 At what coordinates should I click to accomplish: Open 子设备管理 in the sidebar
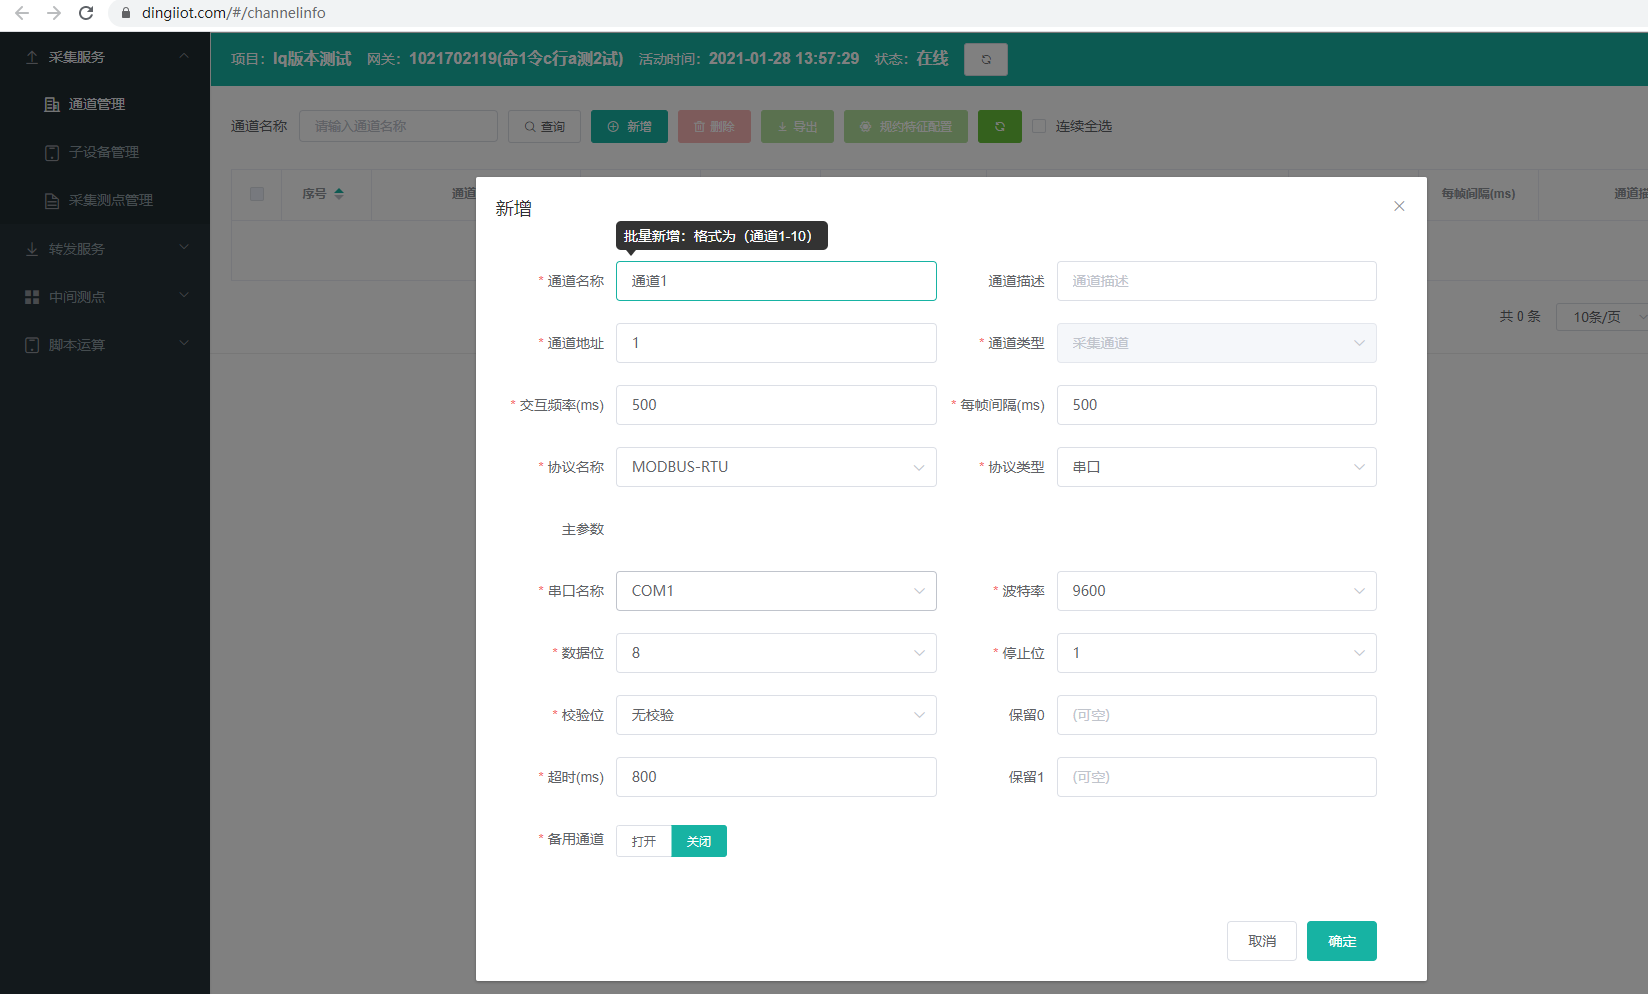pos(104,152)
